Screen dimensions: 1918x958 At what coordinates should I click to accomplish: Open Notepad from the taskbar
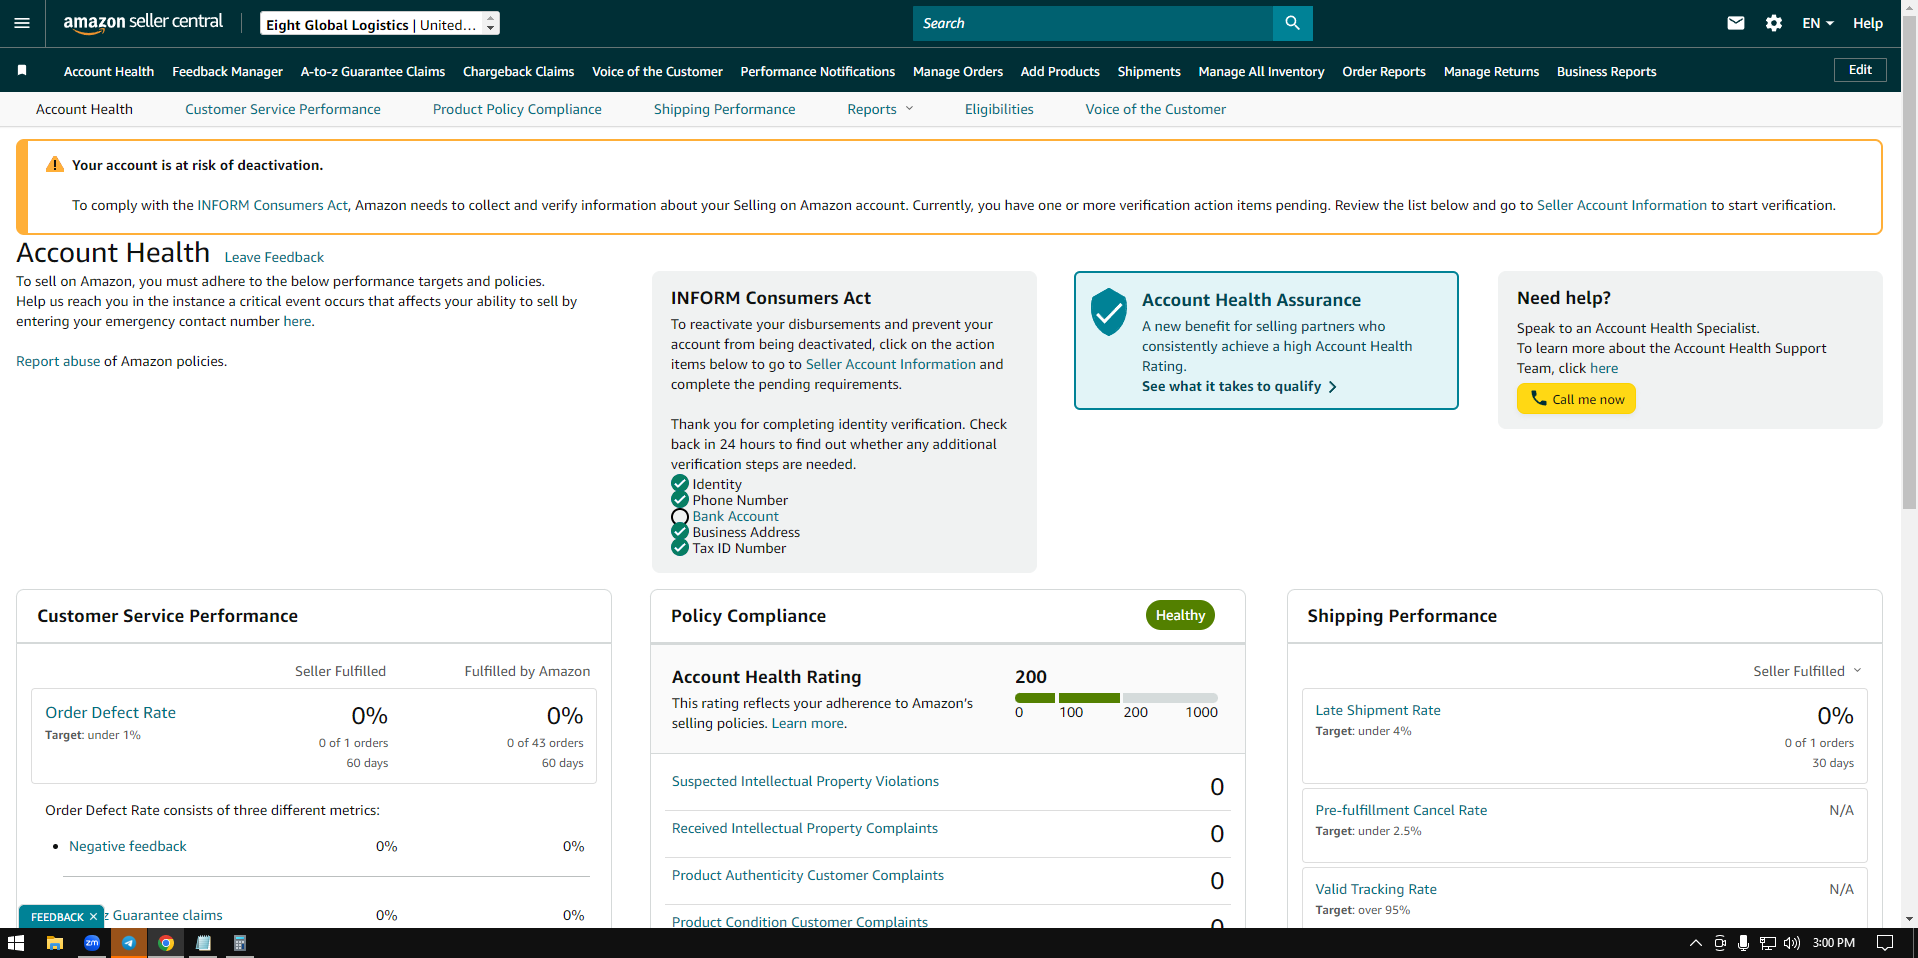203,943
